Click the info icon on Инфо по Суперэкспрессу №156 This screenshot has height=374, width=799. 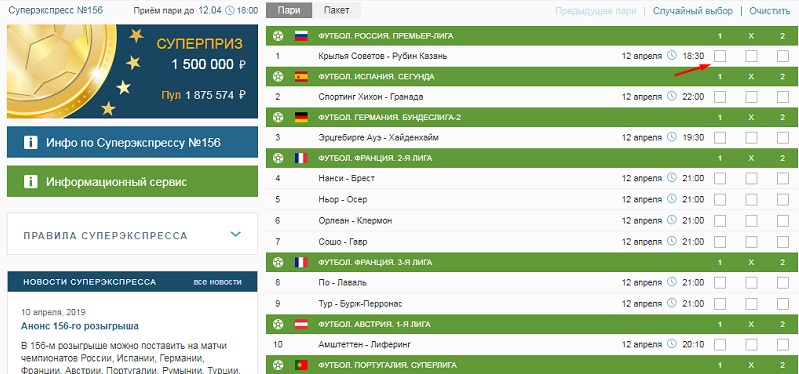(31, 143)
